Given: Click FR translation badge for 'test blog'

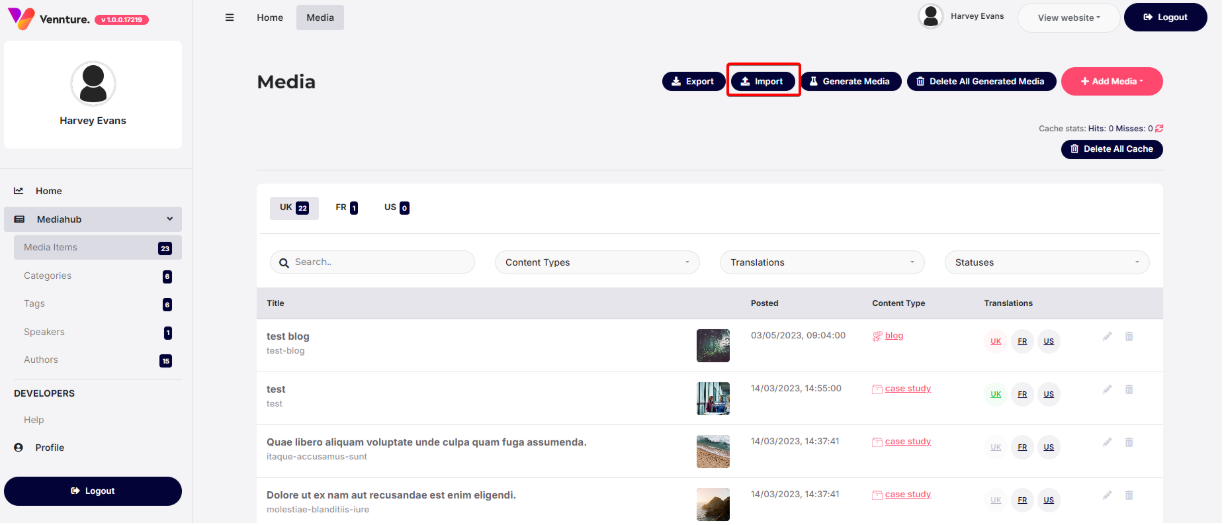Looking at the screenshot, I should click(x=1022, y=341).
